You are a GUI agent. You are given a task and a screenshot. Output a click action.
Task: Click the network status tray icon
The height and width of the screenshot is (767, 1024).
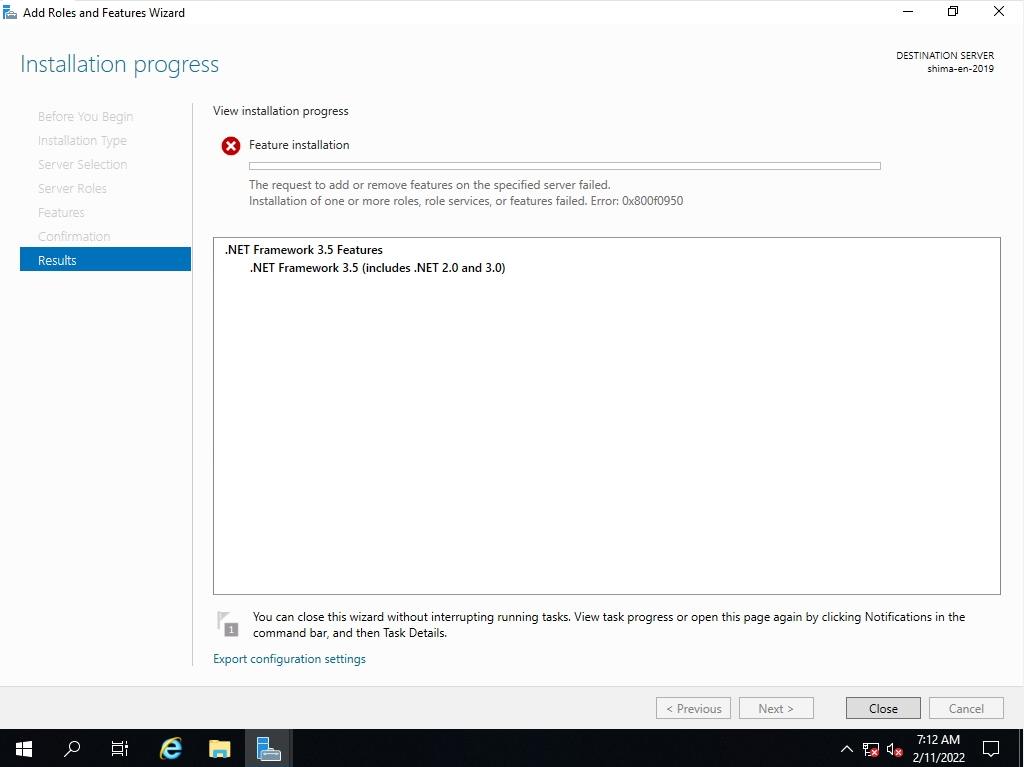[x=871, y=749]
